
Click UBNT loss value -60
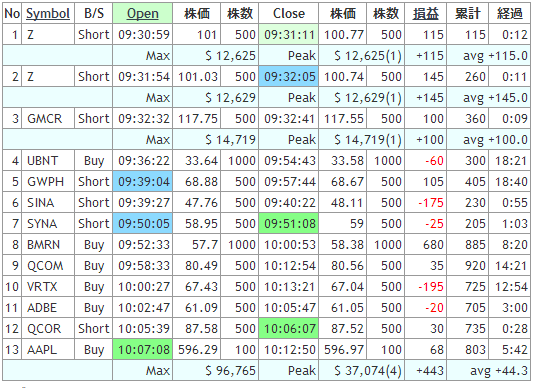pos(426,161)
